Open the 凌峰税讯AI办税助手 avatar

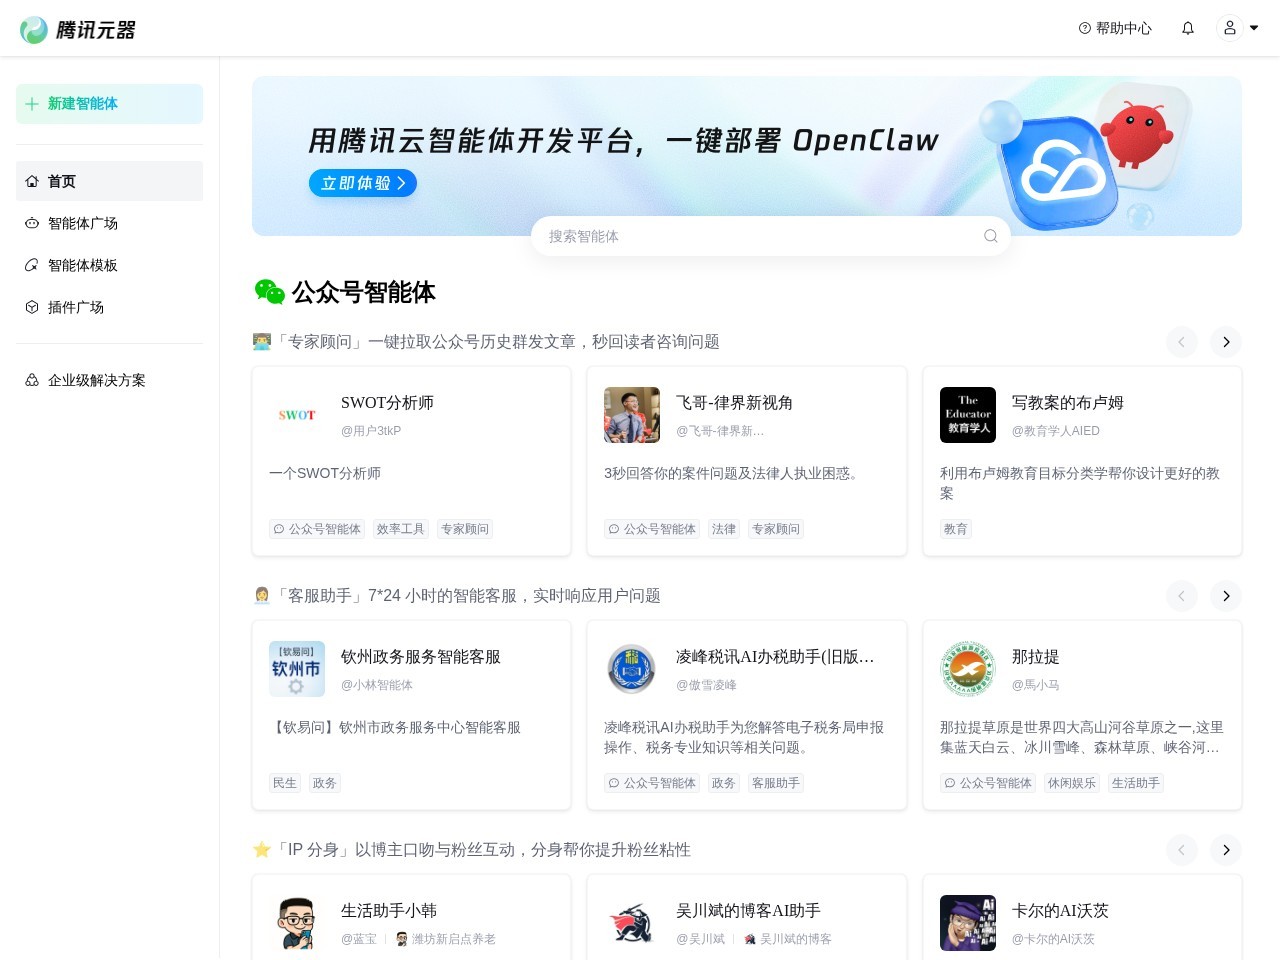632,669
